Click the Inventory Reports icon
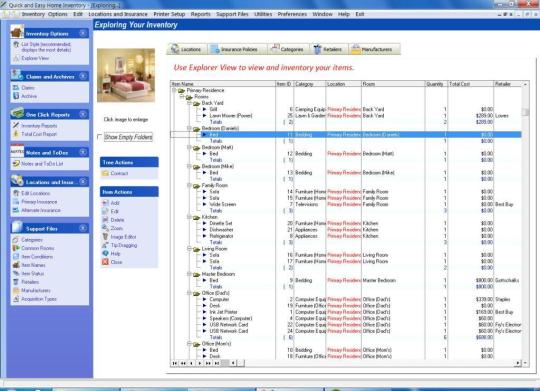This screenshot has height=391, width=540. pos(16,126)
